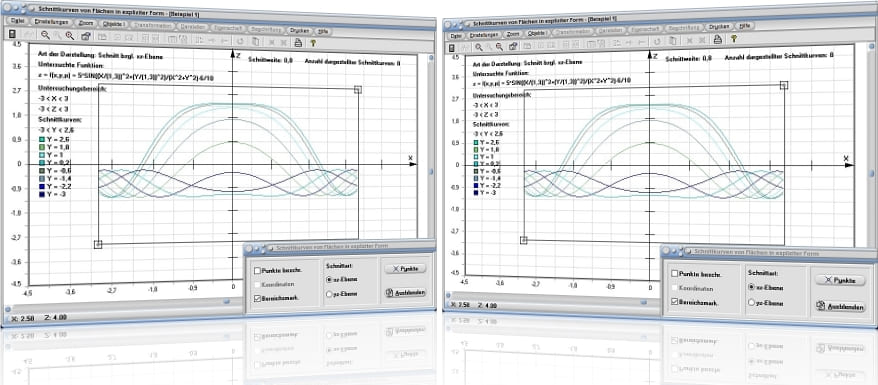Open Datei menu in right window
The width and height of the screenshot is (878, 385).
pyautogui.click(x=456, y=35)
